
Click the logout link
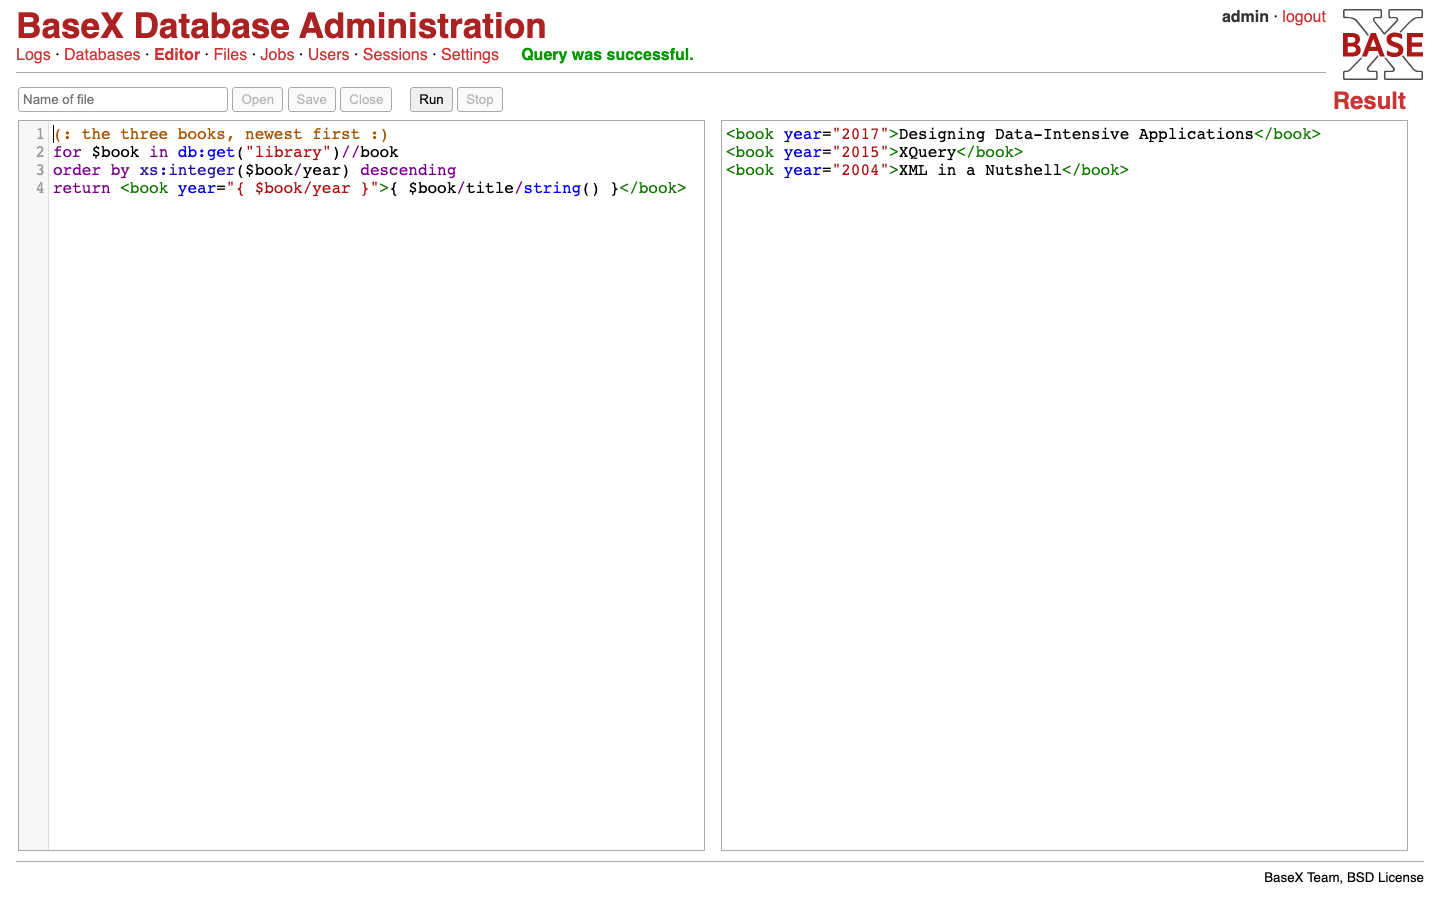pos(1304,17)
